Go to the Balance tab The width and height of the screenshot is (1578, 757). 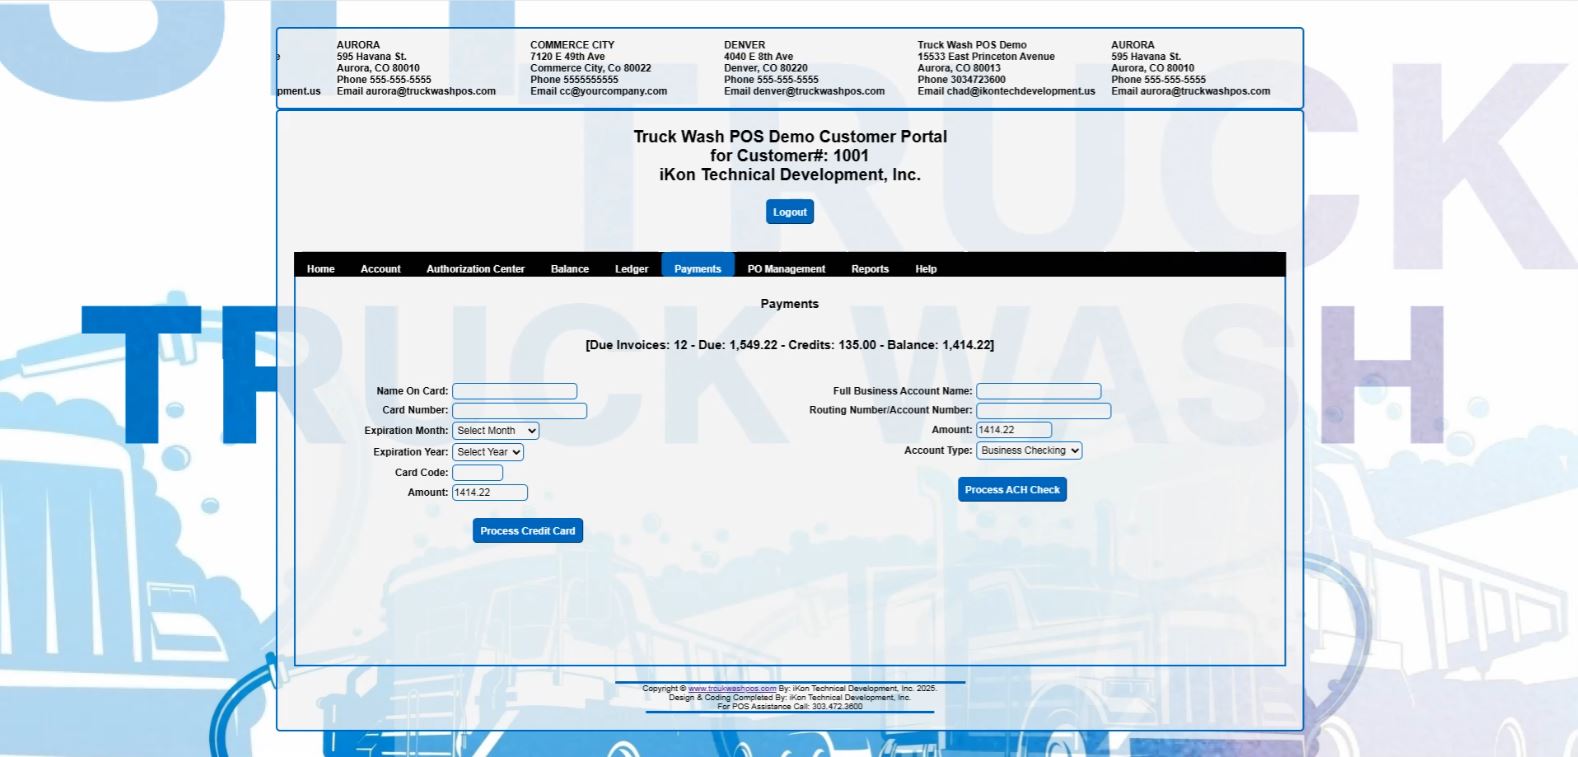click(x=570, y=269)
